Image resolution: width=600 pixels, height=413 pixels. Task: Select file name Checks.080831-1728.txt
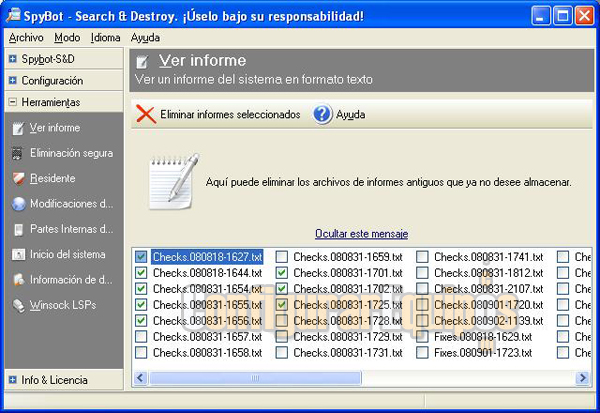tap(348, 321)
